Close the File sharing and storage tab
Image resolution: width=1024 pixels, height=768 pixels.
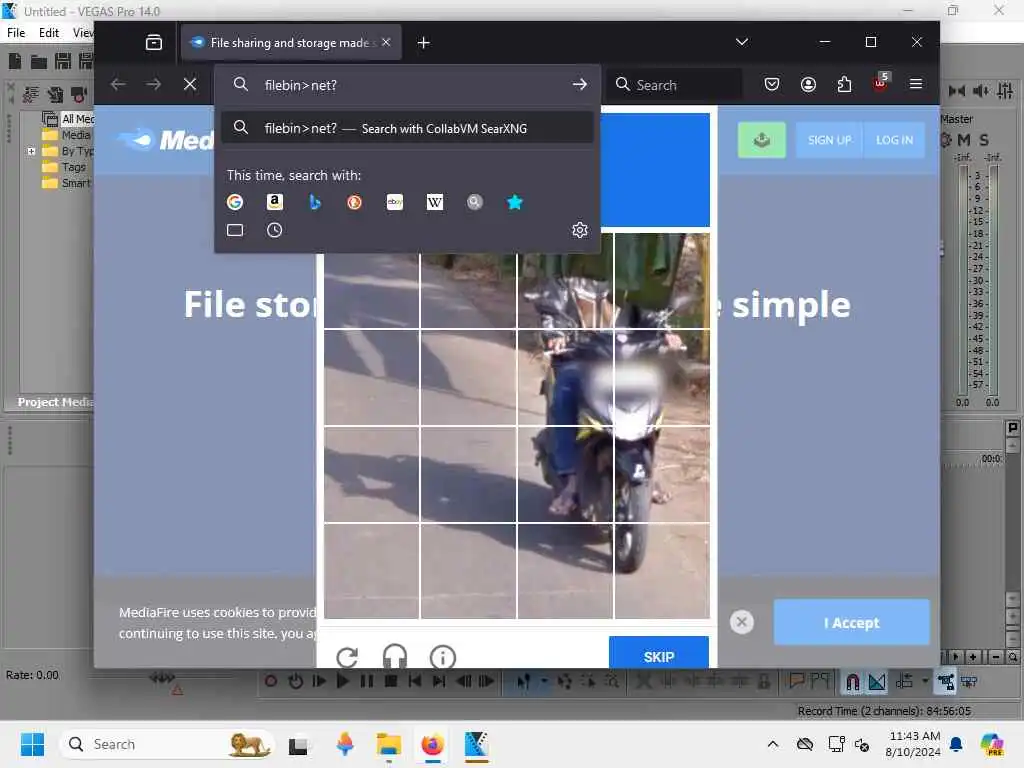pos(386,42)
